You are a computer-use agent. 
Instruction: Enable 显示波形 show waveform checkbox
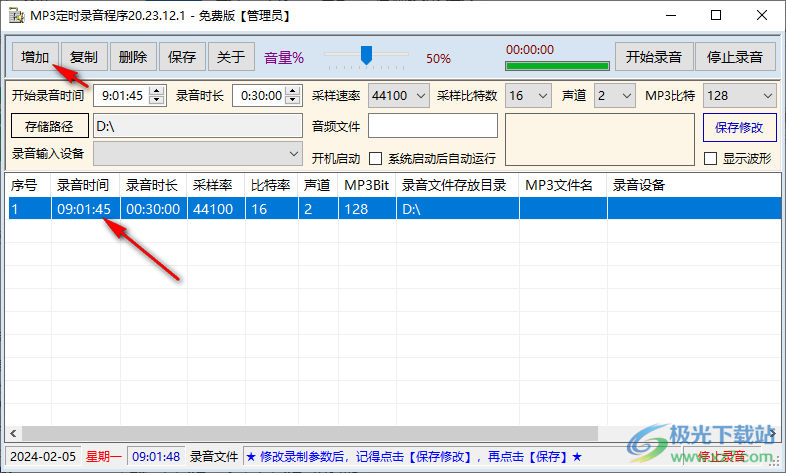pos(710,159)
